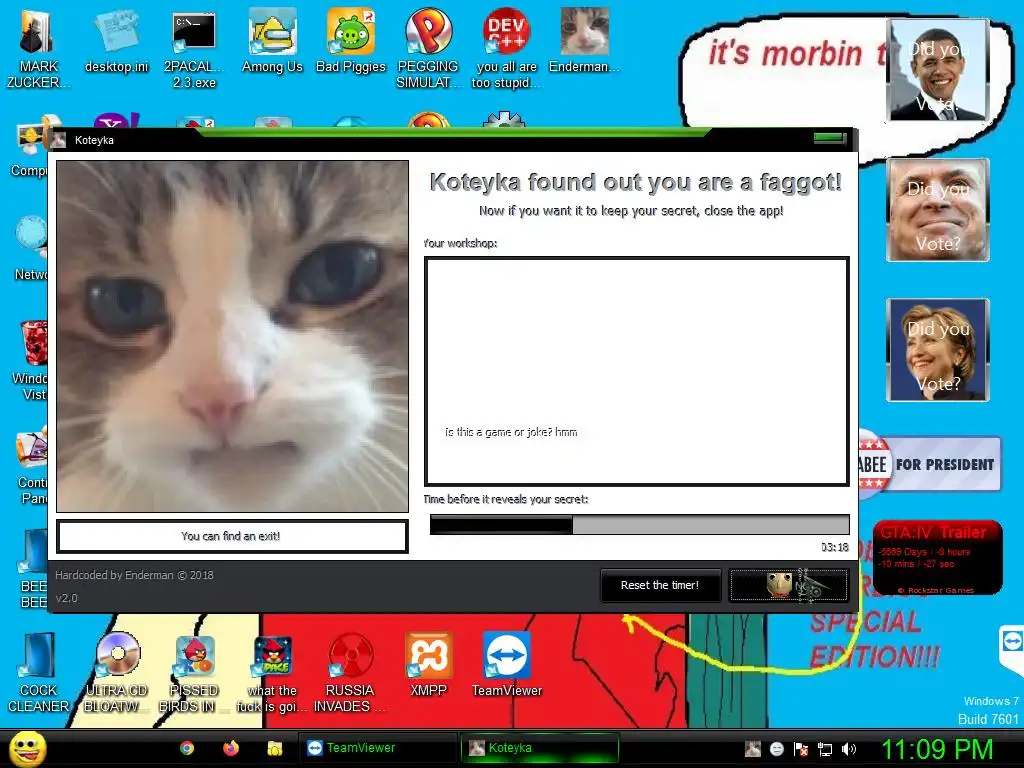
Task: Click the secret reveal timer progress bar
Action: pyautogui.click(x=639, y=524)
